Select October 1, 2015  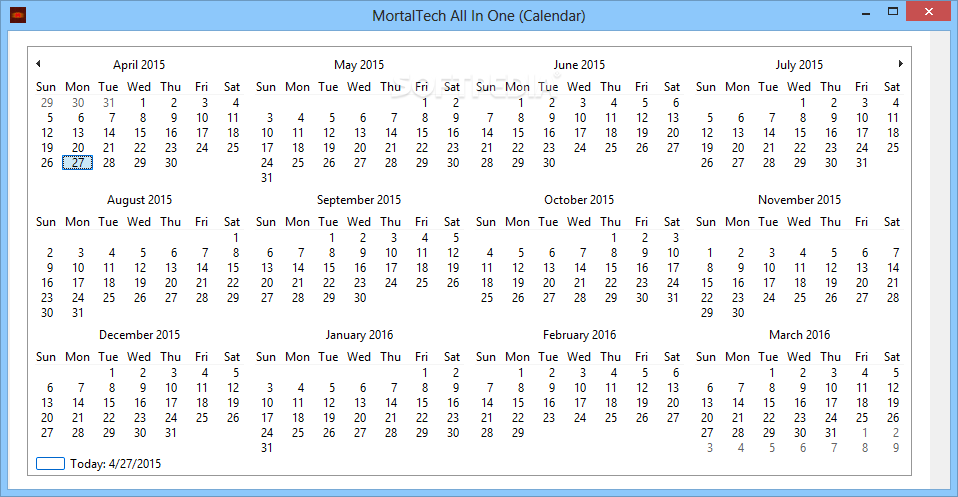coord(614,238)
